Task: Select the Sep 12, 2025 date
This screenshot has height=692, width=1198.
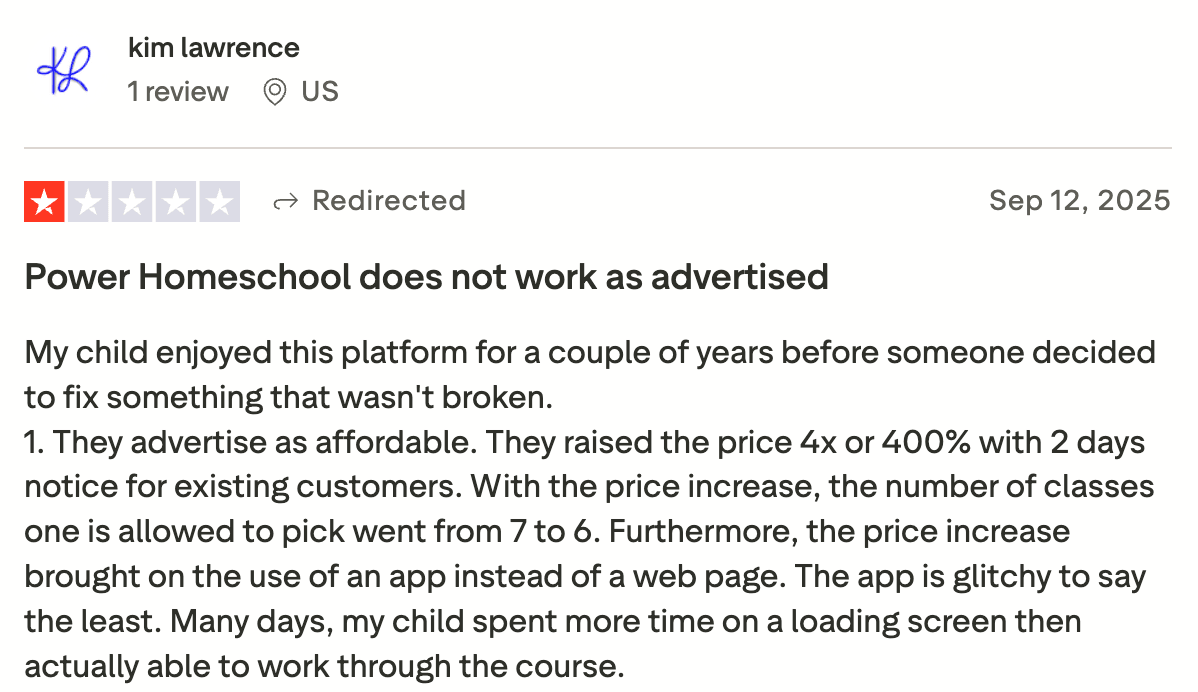Action: coord(1080,200)
